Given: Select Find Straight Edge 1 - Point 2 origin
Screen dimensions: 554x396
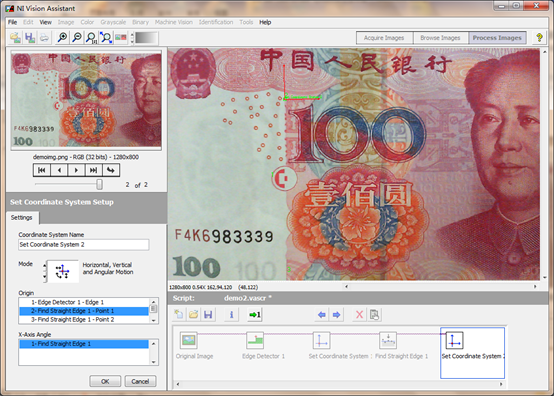Looking at the screenshot, I should (x=84, y=319).
